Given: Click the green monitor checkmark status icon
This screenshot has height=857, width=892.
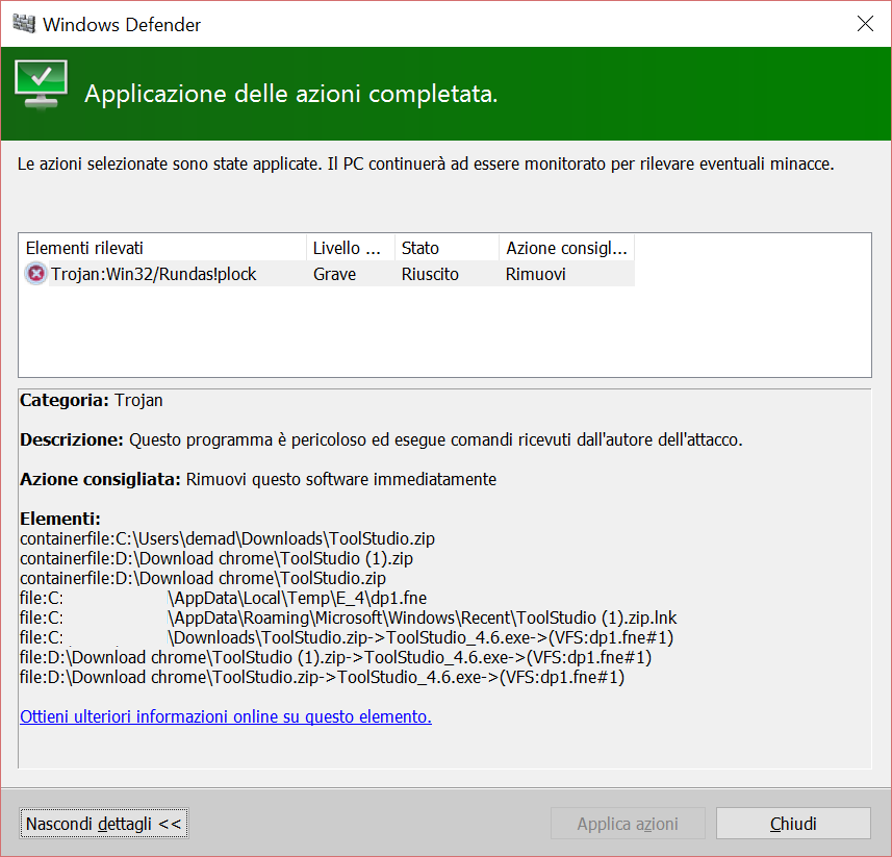Looking at the screenshot, I should pos(42,84).
